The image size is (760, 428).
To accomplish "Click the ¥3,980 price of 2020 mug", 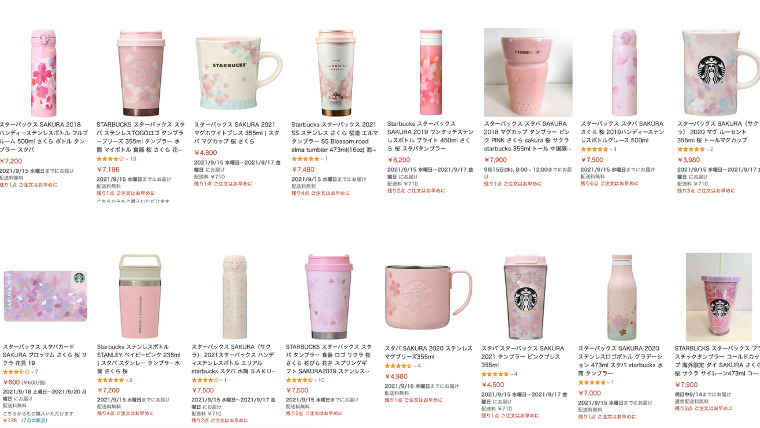I will 689,159.
